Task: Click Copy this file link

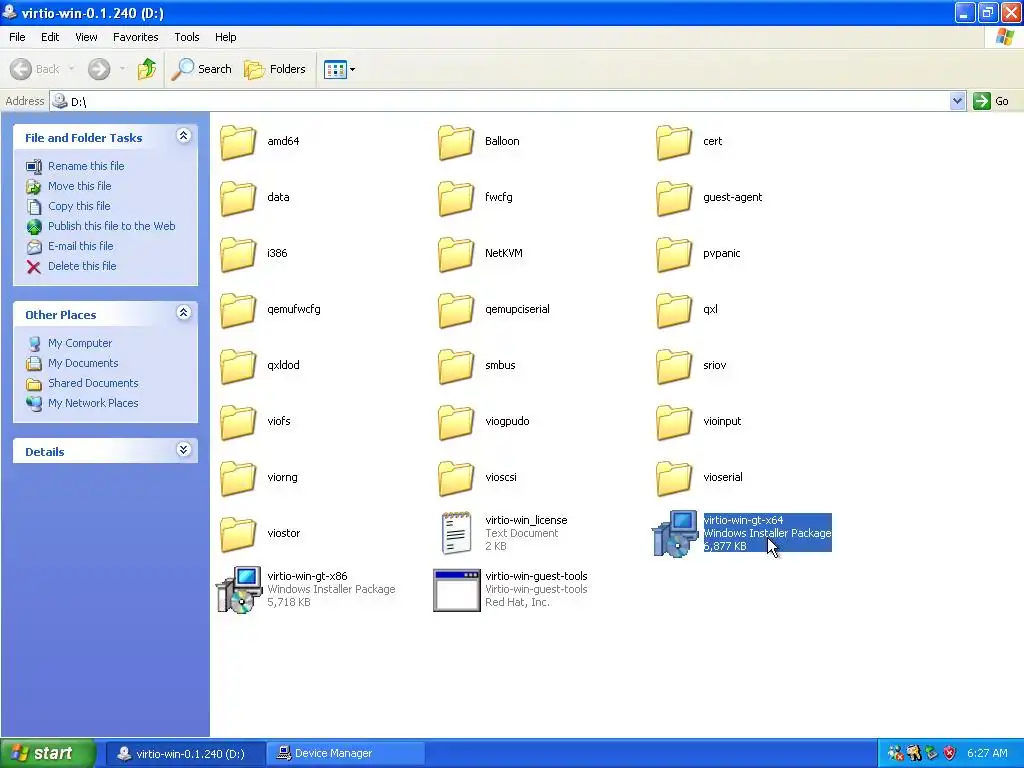Action: pos(79,206)
